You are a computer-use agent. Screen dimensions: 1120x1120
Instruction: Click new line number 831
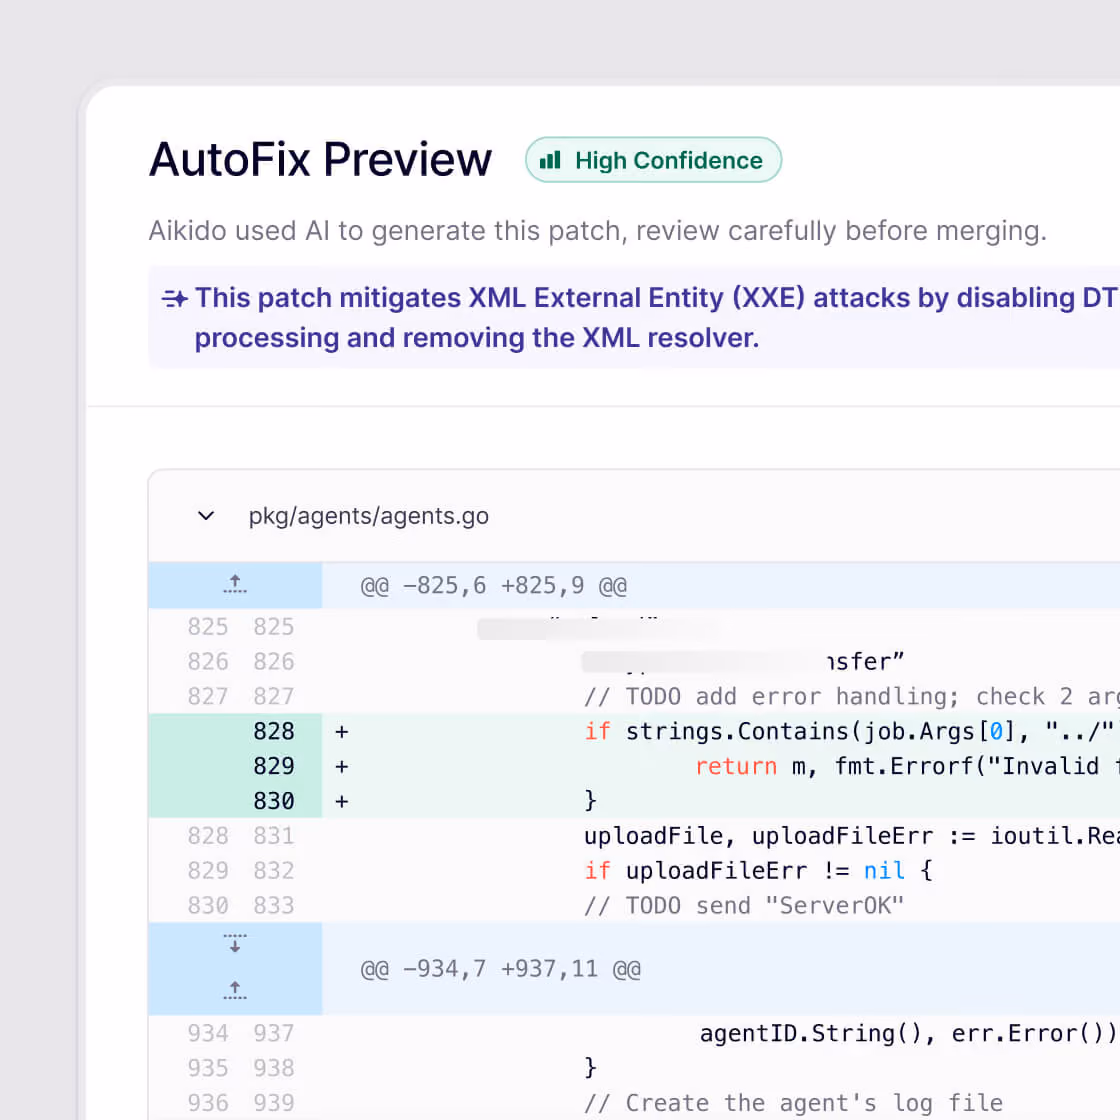274,836
